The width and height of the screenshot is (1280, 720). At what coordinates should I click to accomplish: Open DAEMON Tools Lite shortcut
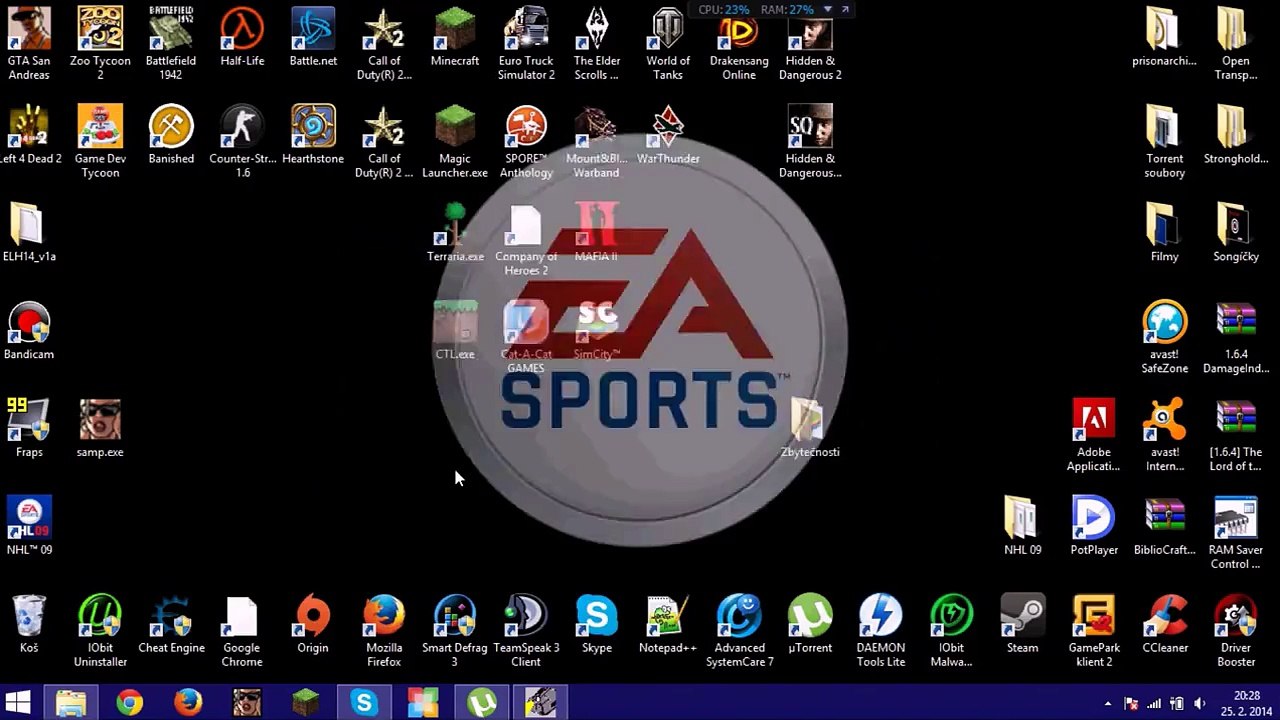click(x=881, y=631)
